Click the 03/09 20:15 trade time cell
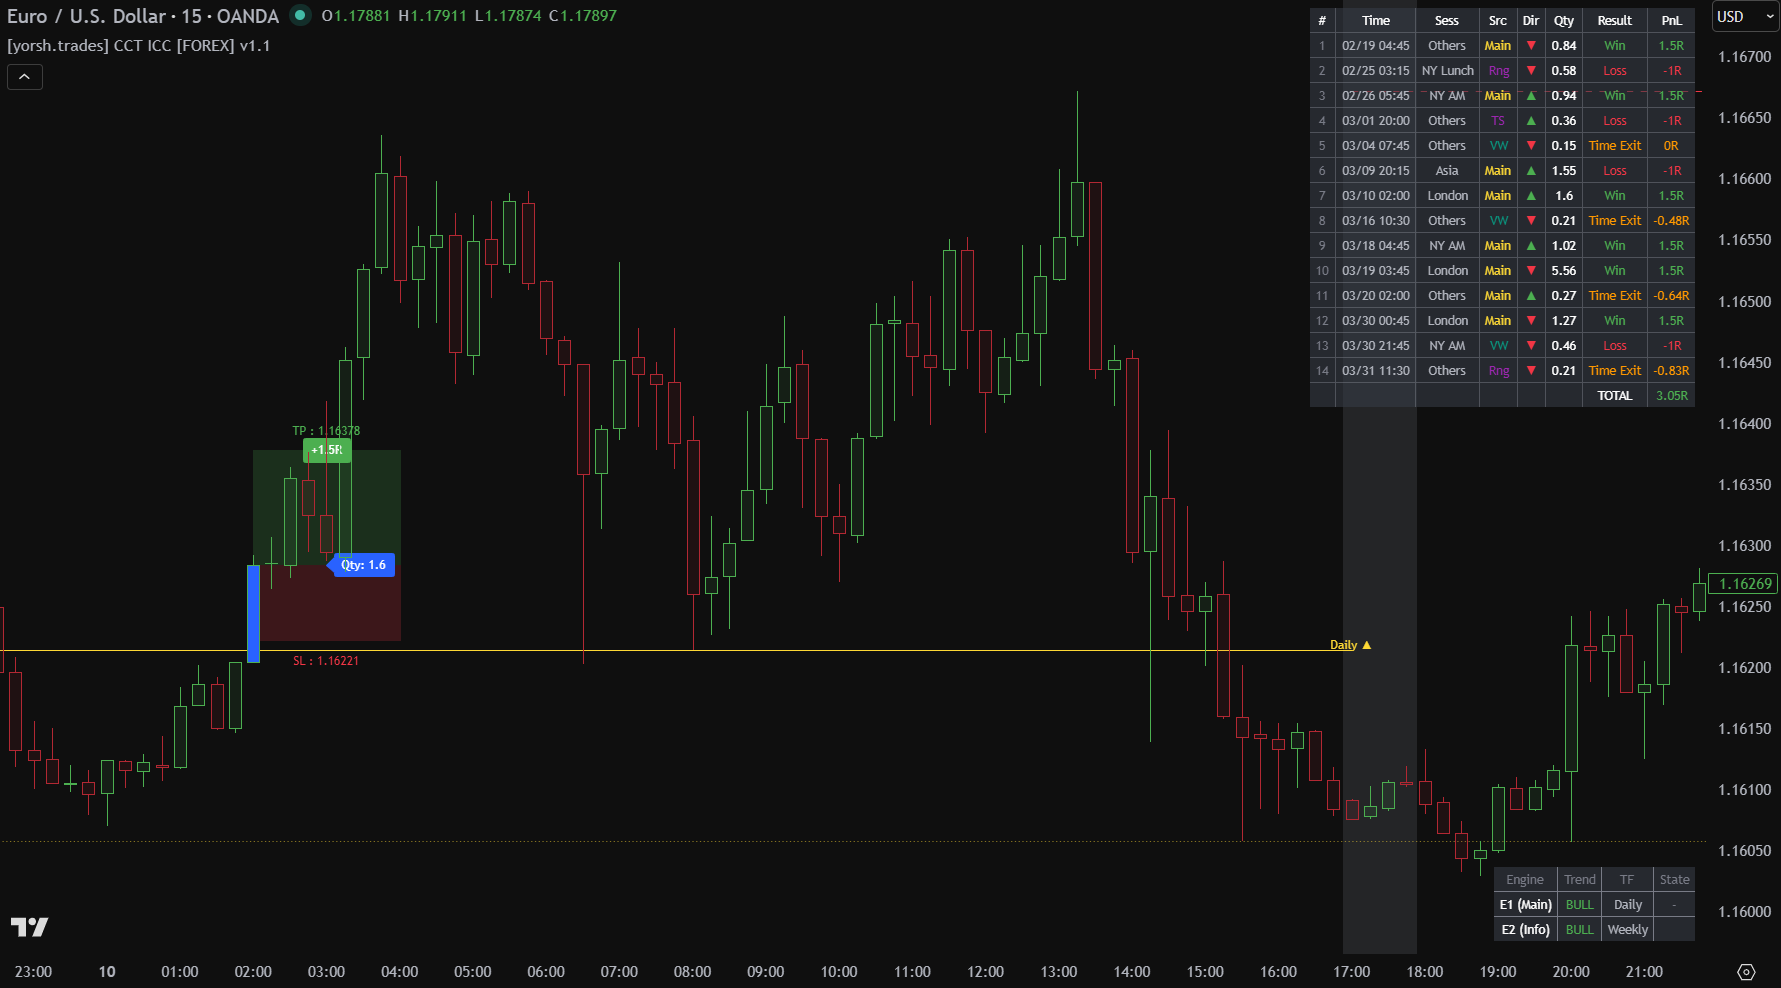 tap(1375, 171)
